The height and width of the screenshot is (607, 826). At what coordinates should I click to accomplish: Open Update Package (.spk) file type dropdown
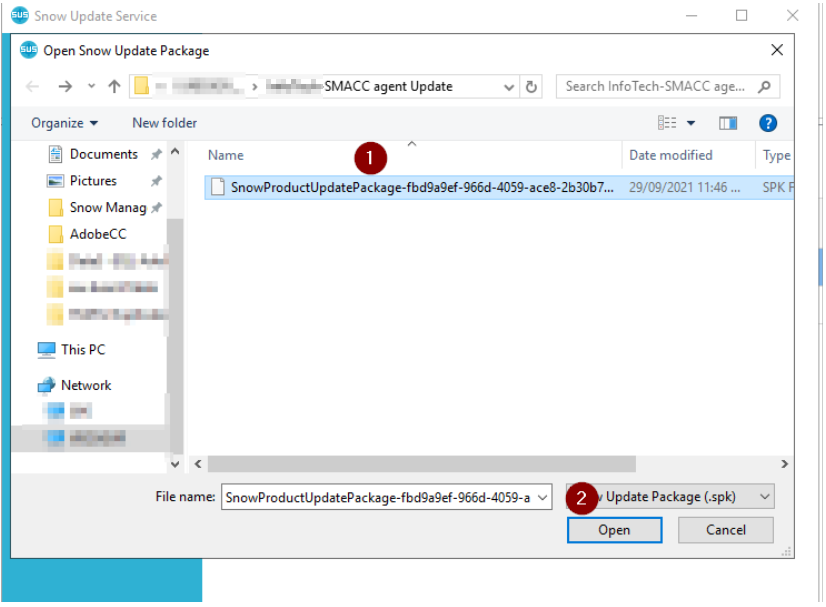tap(670, 497)
